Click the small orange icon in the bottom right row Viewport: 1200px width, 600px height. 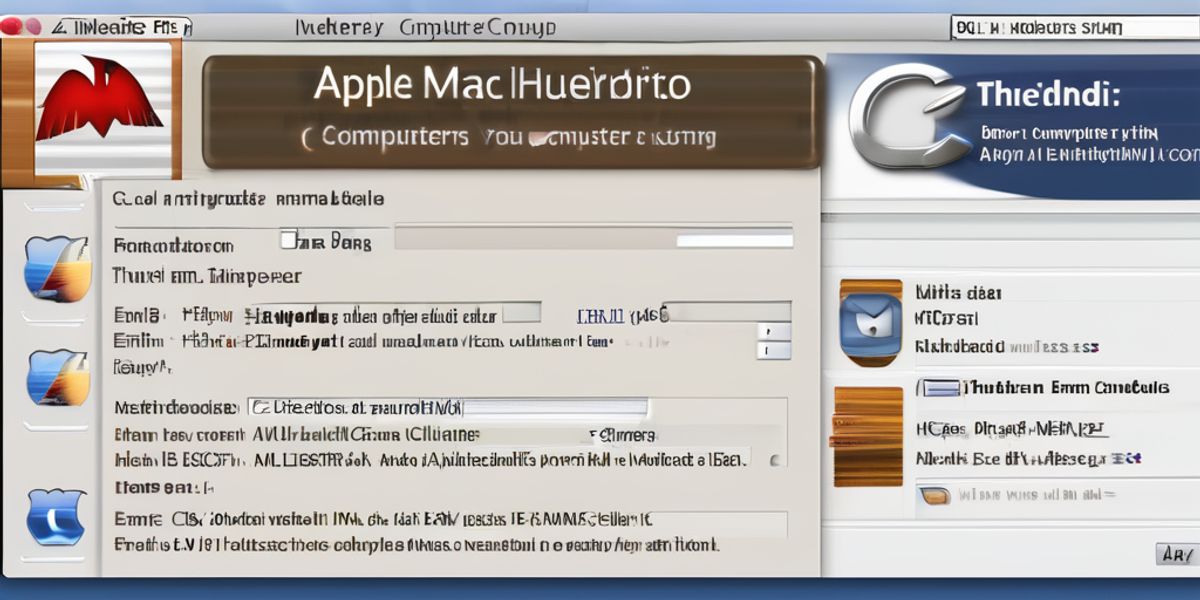(x=934, y=495)
